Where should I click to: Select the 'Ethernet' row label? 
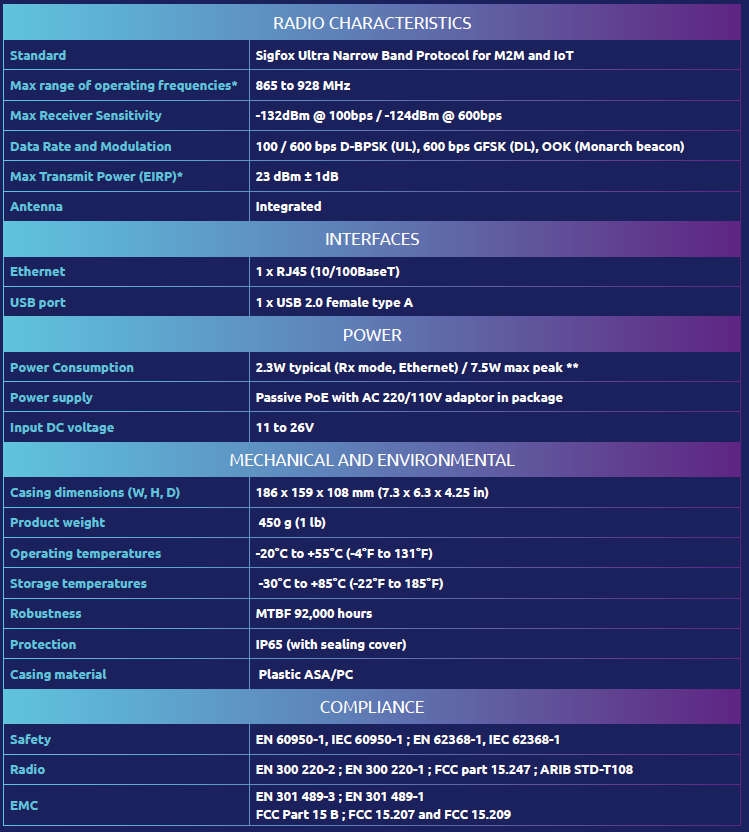pos(38,272)
